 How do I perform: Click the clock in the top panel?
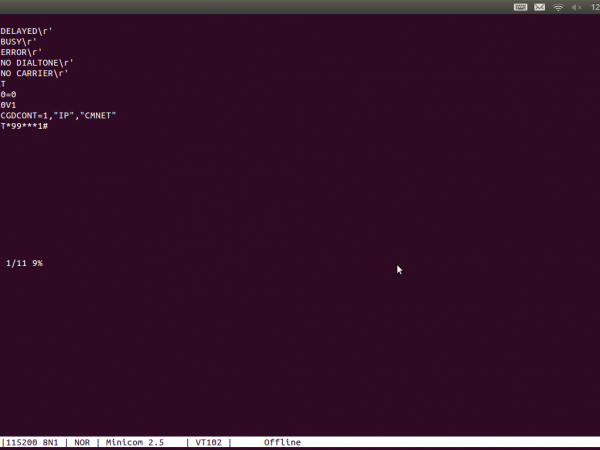click(594, 7)
